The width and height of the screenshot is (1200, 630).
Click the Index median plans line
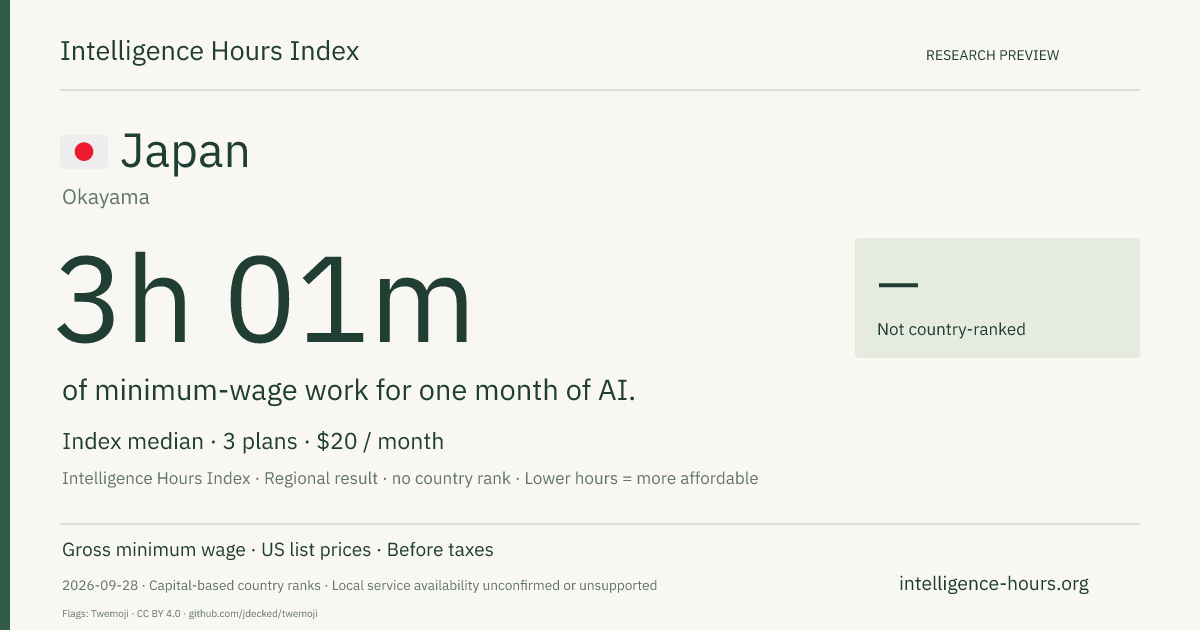tap(253, 441)
